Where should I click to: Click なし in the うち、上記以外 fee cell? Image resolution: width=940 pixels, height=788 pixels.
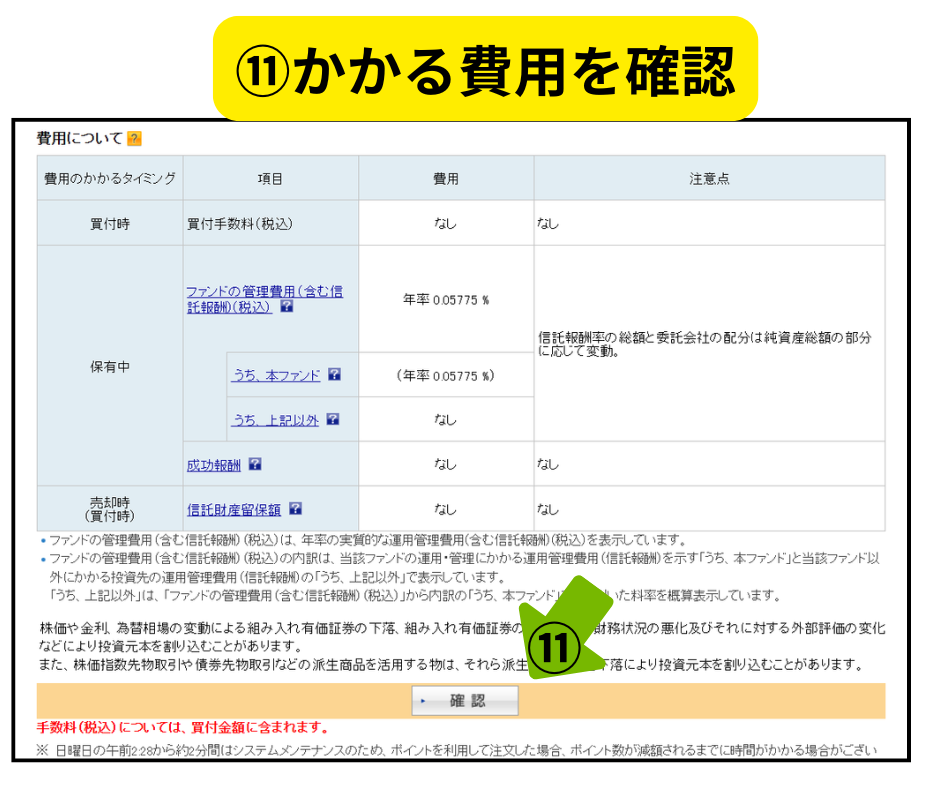pyautogui.click(x=446, y=420)
